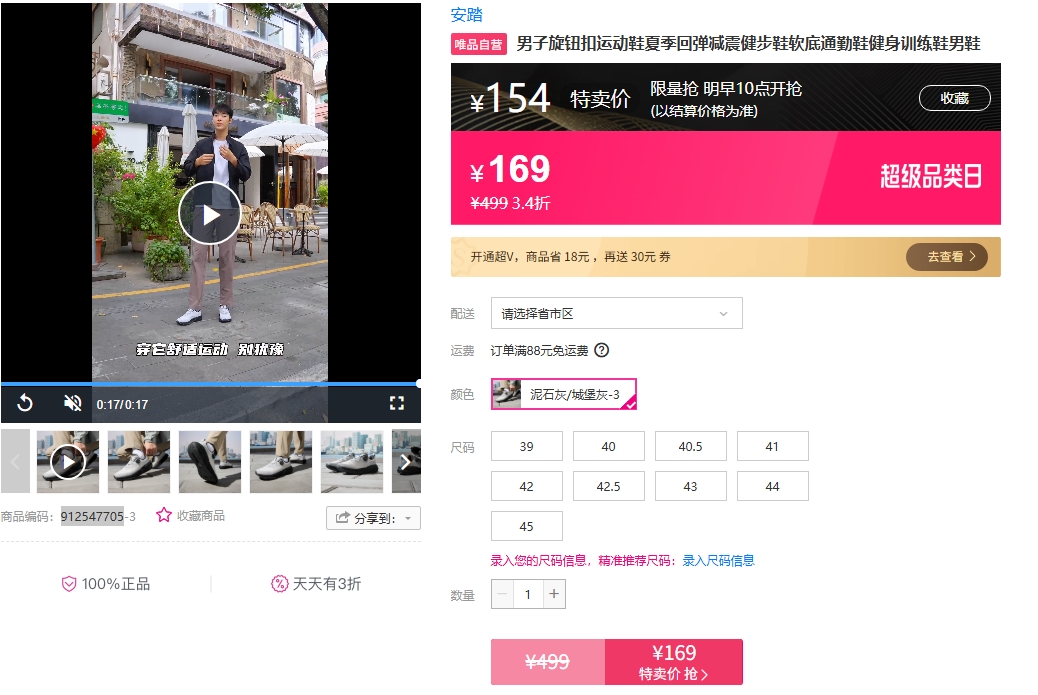The height and width of the screenshot is (695, 1038).
Task: Choose size 42
Action: [x=527, y=486]
